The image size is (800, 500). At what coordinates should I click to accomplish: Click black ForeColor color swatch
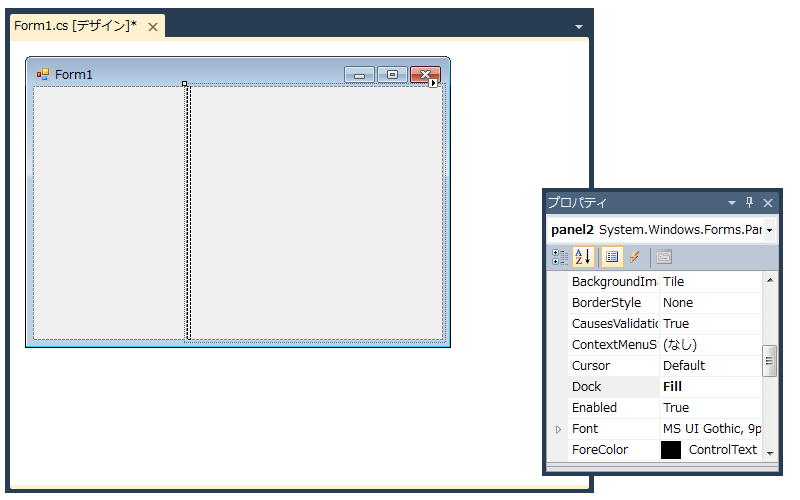[x=671, y=450]
